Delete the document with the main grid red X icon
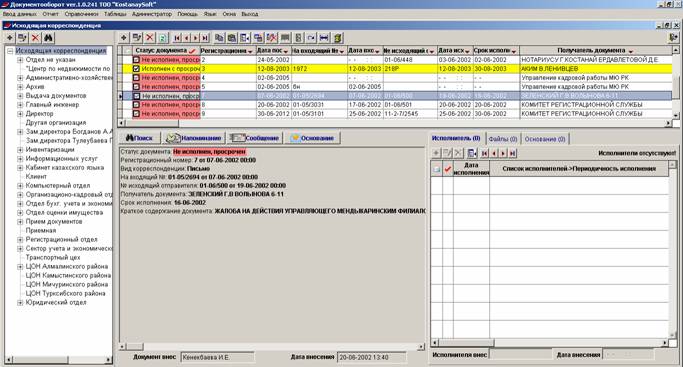This screenshot has width=683, height=367. 149,38
